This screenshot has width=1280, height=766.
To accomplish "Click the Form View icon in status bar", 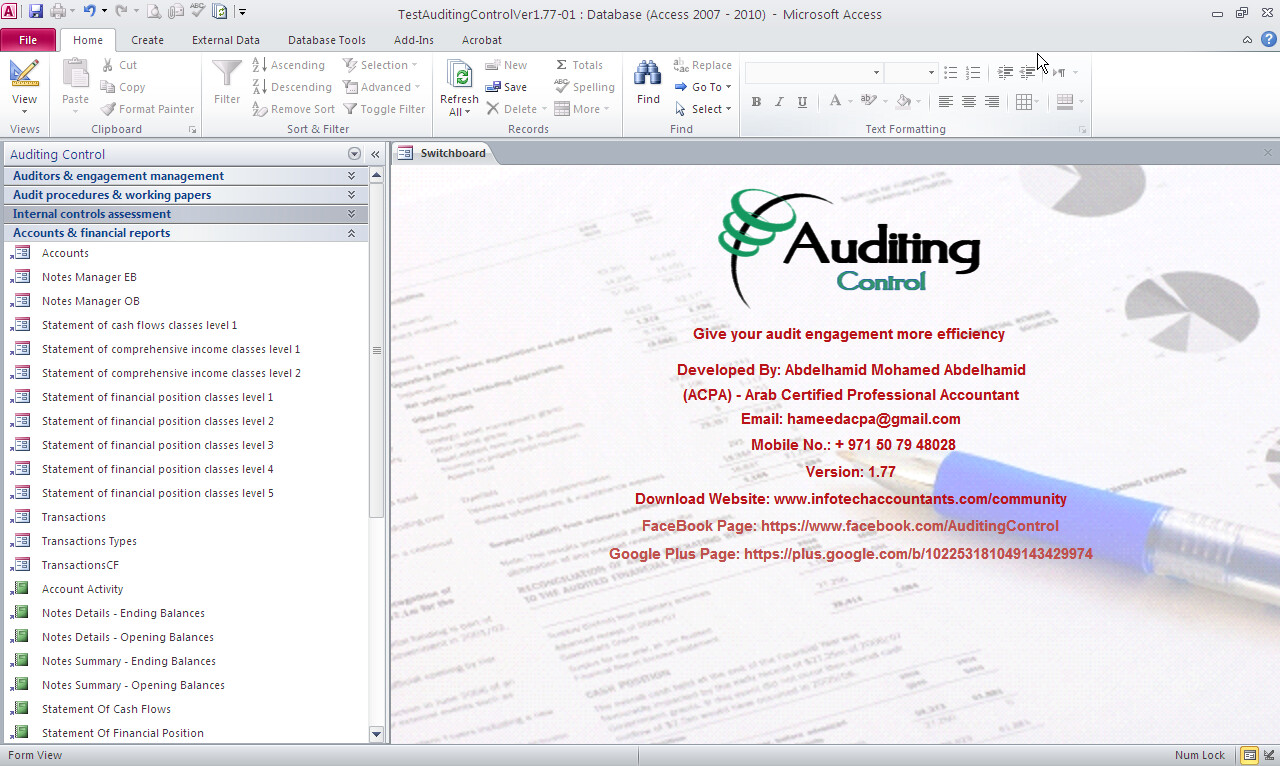I will coord(1249,755).
